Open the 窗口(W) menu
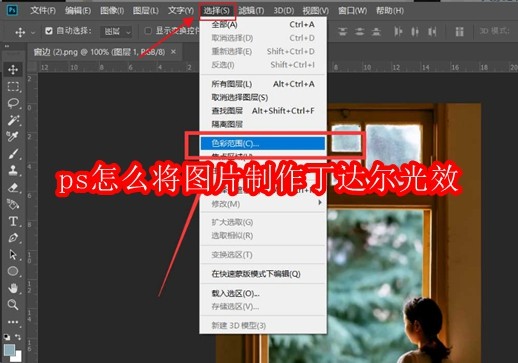The height and width of the screenshot is (363, 518). pyautogui.click(x=352, y=11)
